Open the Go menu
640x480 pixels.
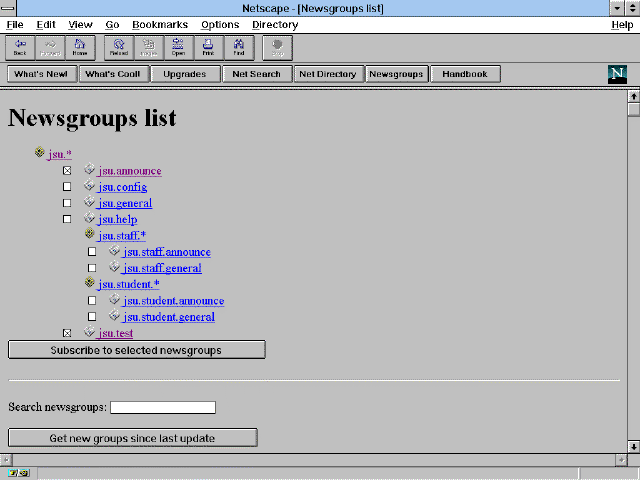pos(112,25)
